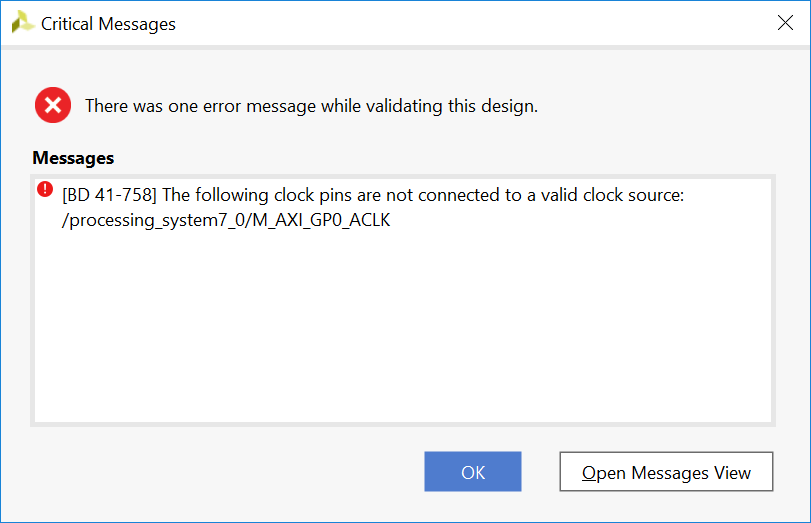Image resolution: width=811 pixels, height=523 pixels.
Task: Click the Messages heading label
Action: [73, 158]
